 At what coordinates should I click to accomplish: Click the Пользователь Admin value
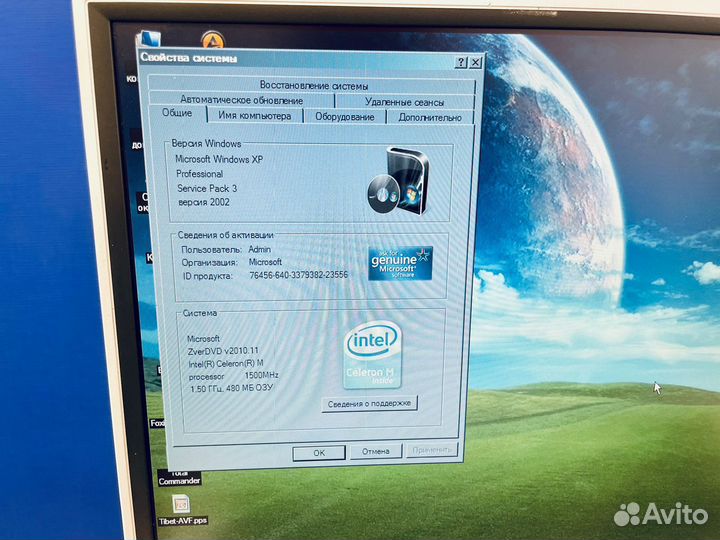pos(259,249)
